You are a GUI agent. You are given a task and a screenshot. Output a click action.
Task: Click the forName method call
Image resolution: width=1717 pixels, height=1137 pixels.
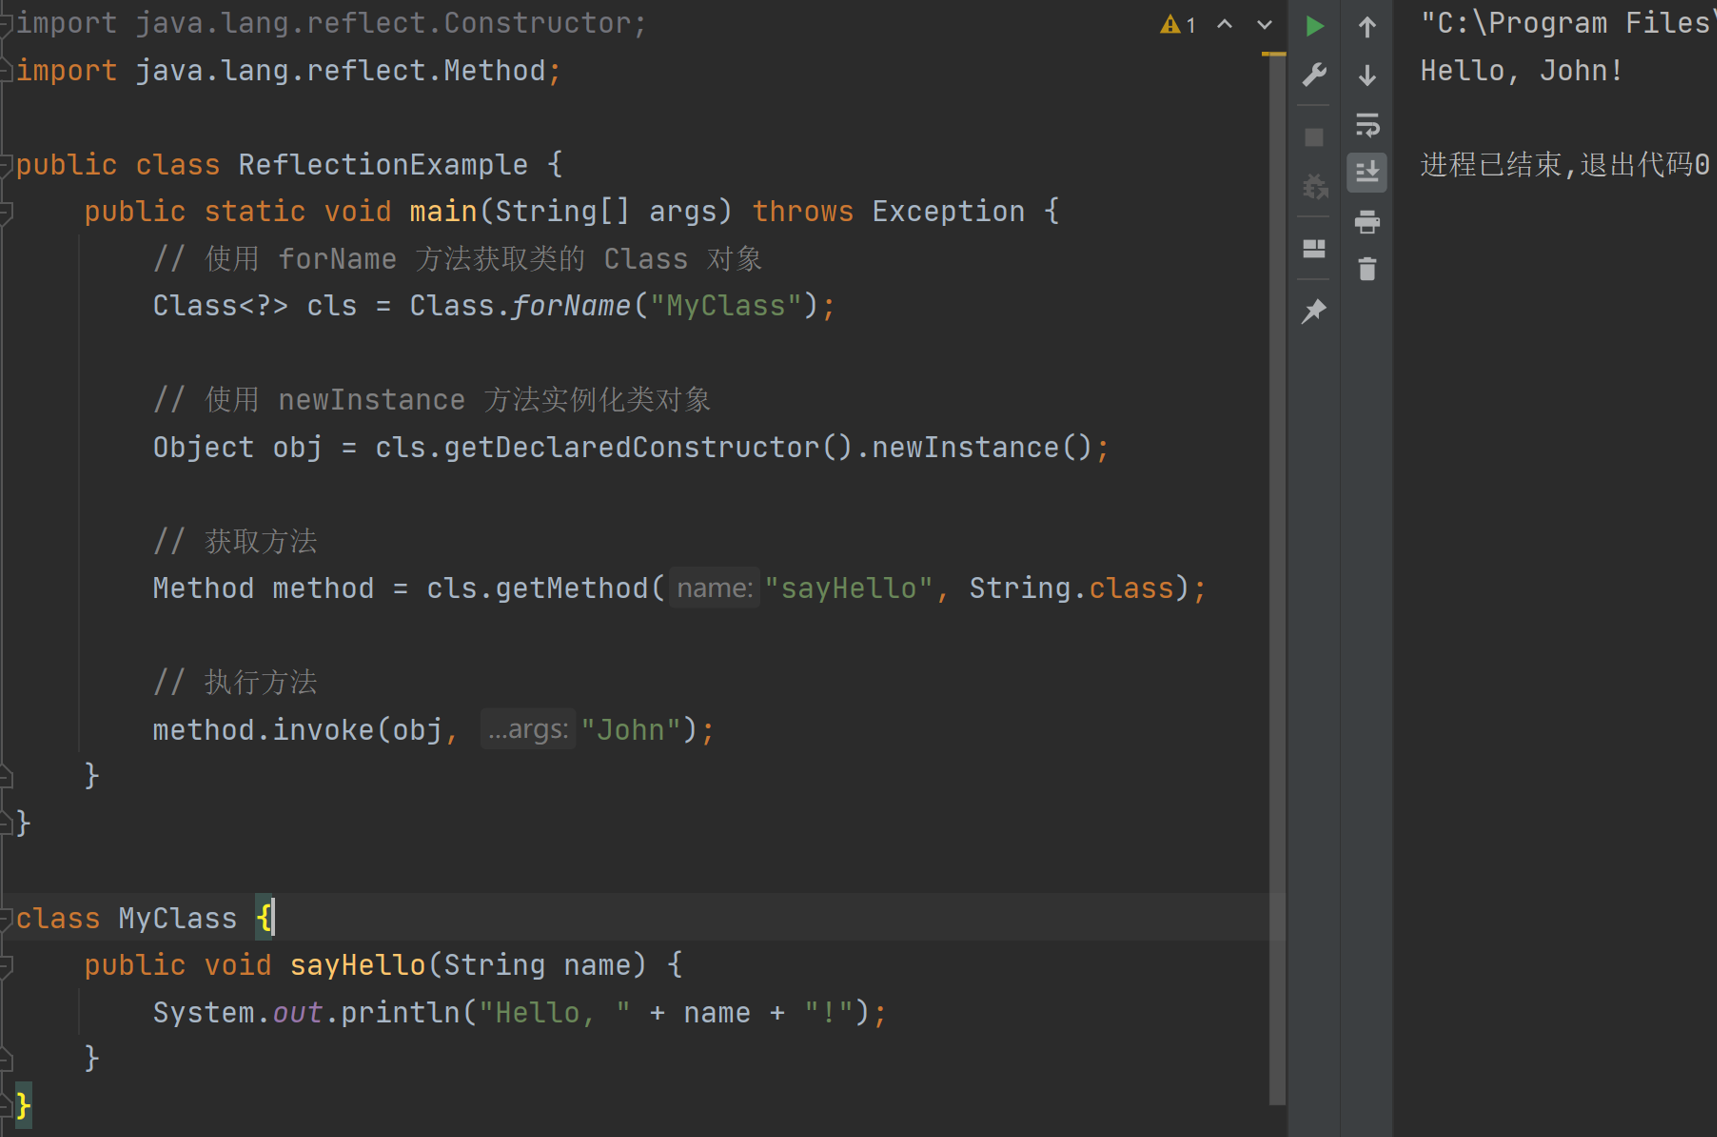pos(570,306)
